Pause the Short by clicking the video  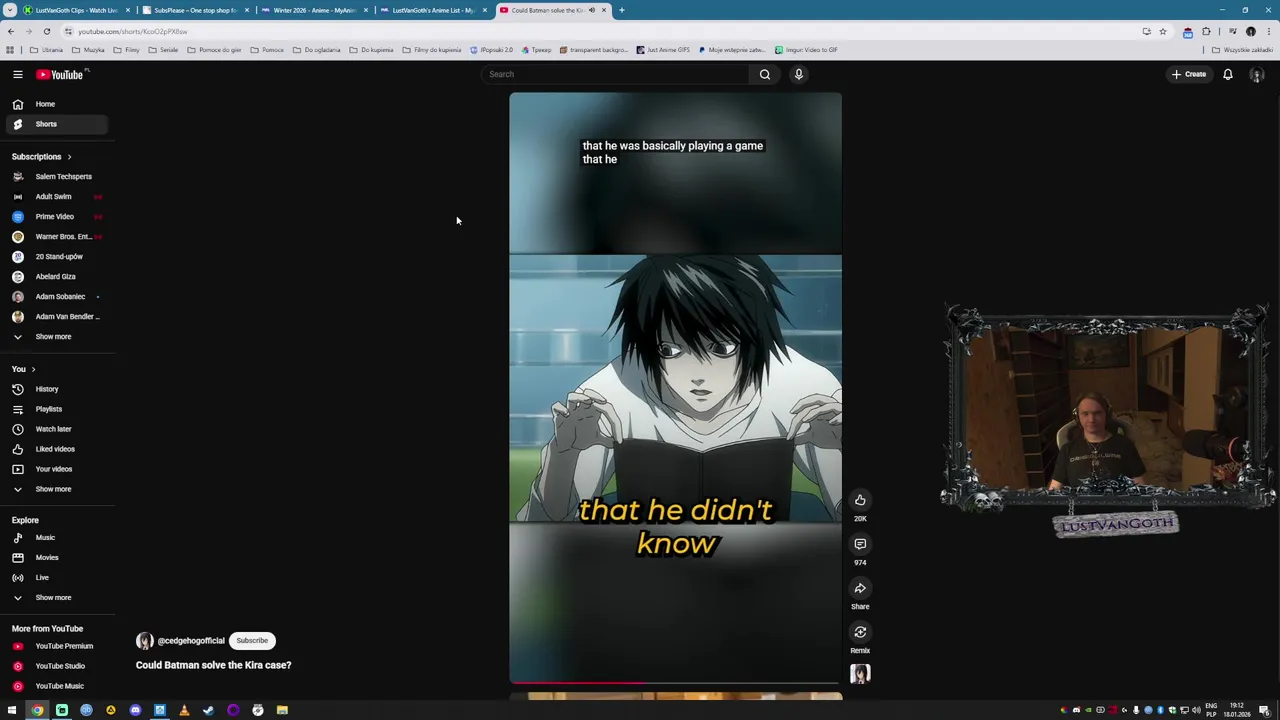coord(675,388)
